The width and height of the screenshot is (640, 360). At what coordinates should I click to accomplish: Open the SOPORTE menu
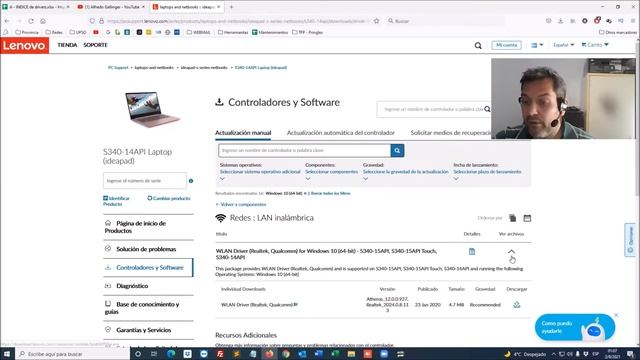coord(95,45)
